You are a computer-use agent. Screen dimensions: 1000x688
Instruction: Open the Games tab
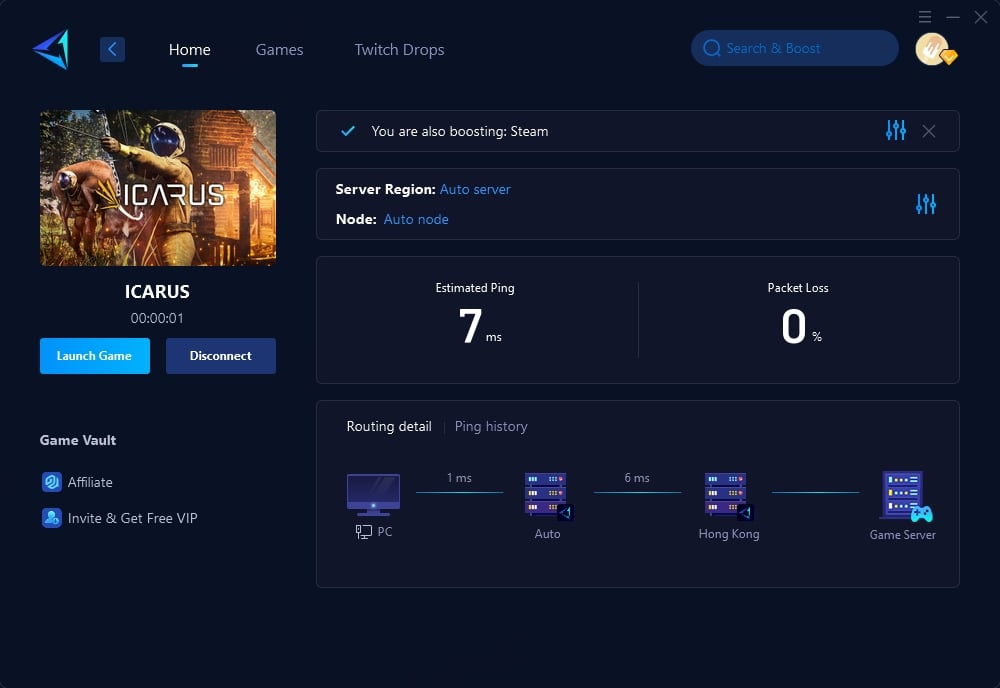tap(279, 50)
